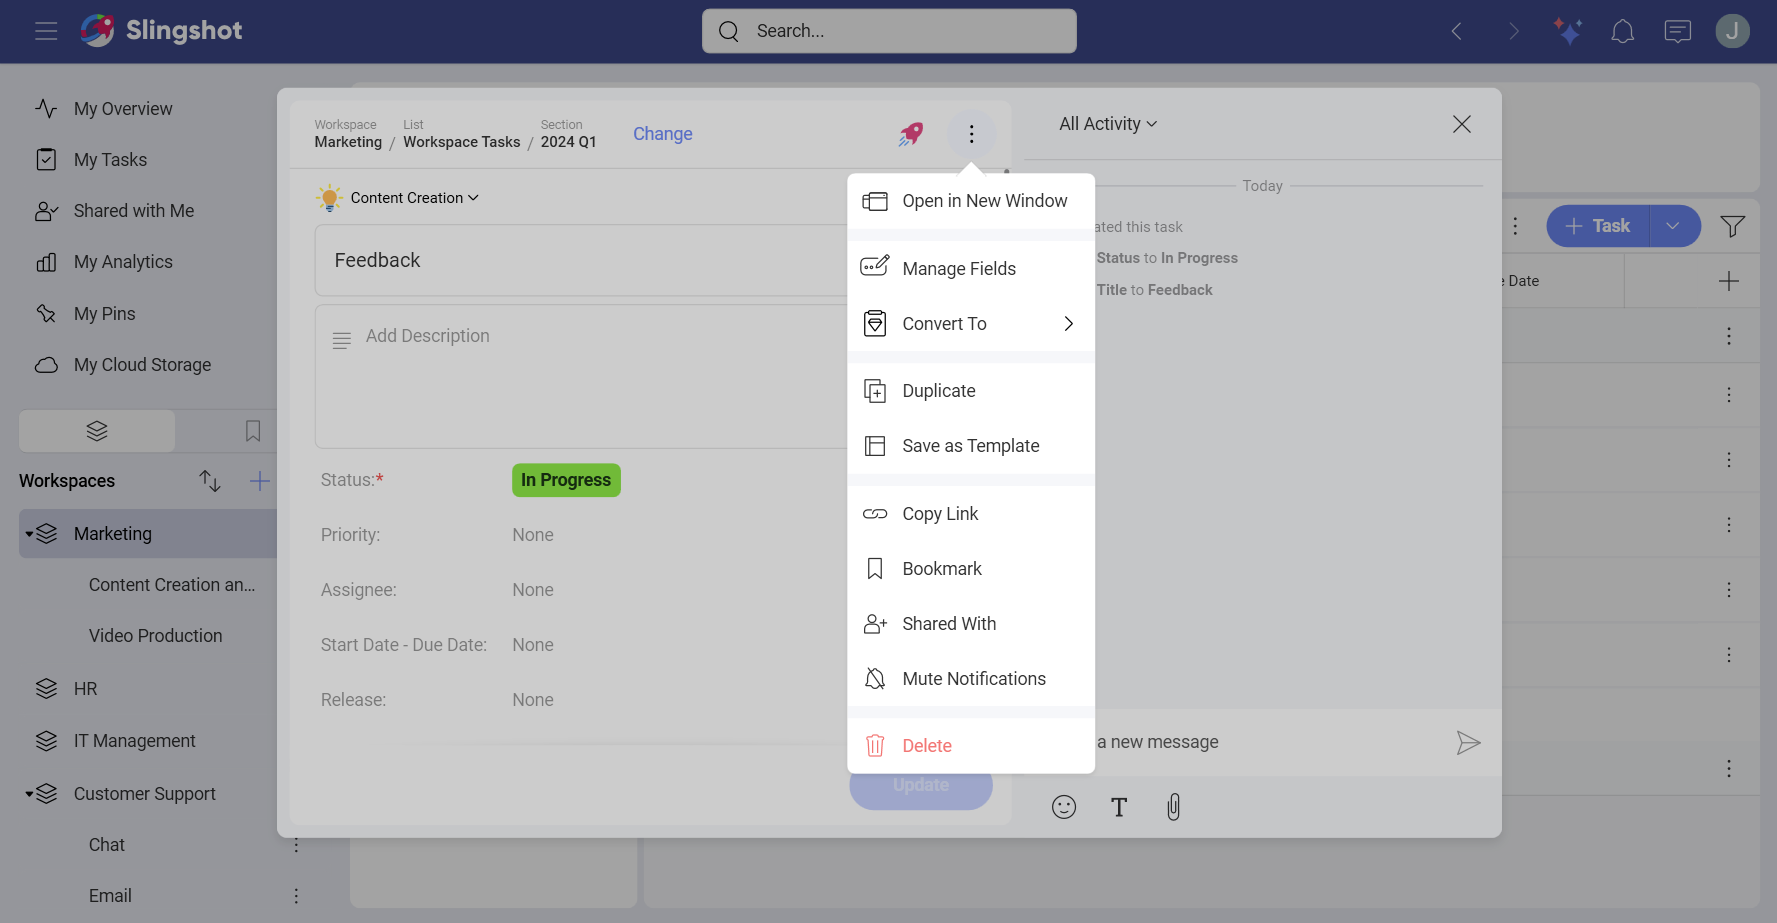Go back with the left arrow
The width and height of the screenshot is (1777, 923).
point(1457,31)
